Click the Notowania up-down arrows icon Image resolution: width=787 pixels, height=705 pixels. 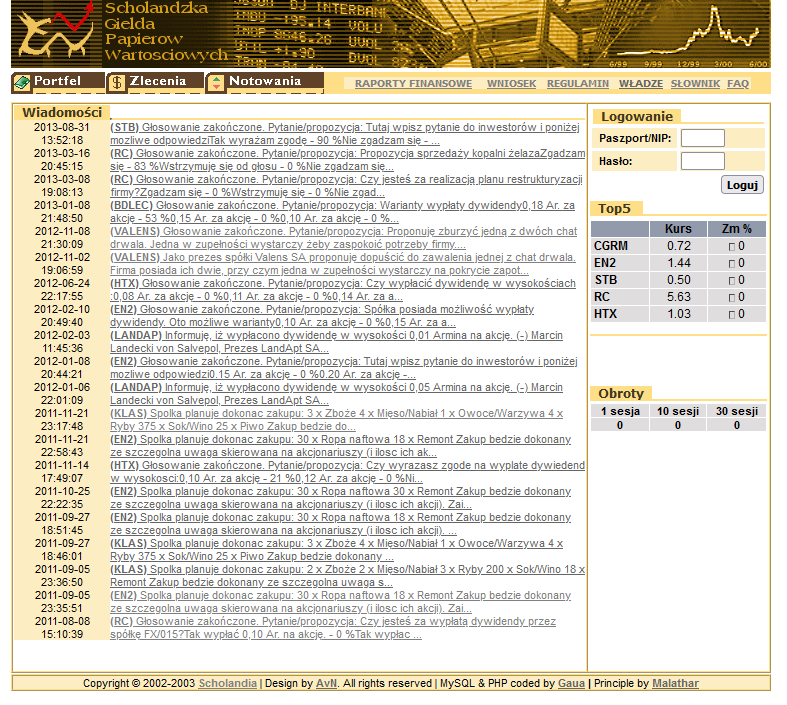pyautogui.click(x=216, y=82)
